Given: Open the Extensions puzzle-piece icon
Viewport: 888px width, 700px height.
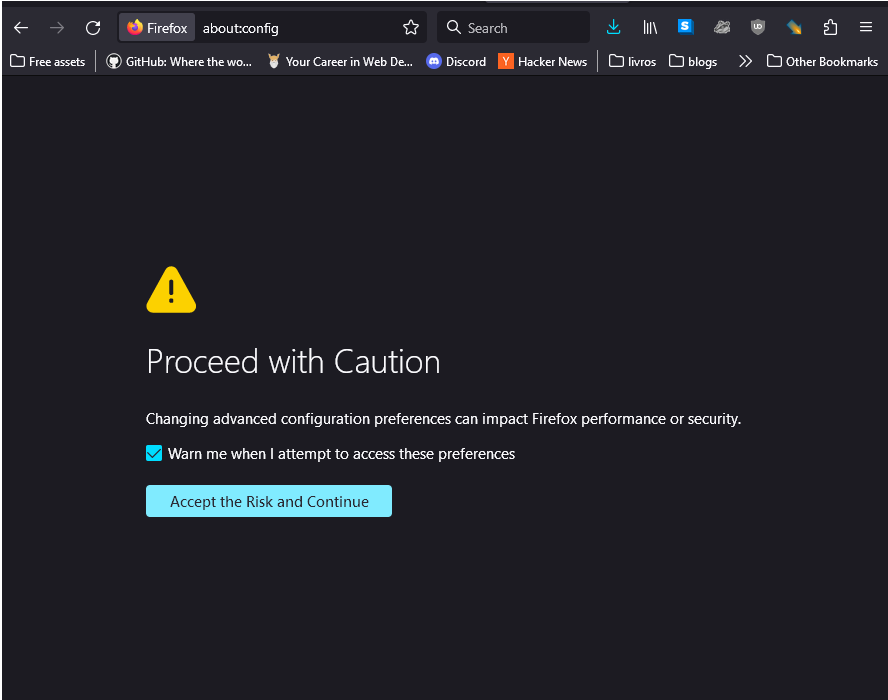Looking at the screenshot, I should pyautogui.click(x=830, y=28).
